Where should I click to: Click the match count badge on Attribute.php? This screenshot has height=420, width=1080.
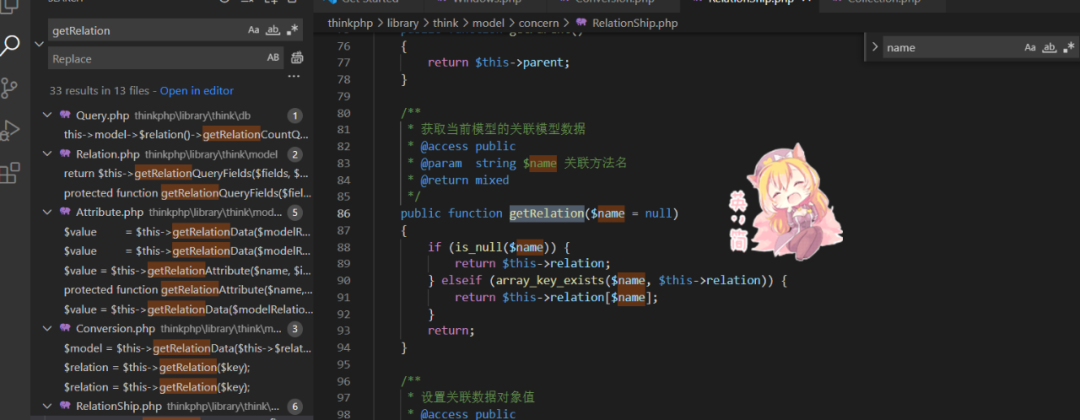tap(294, 212)
